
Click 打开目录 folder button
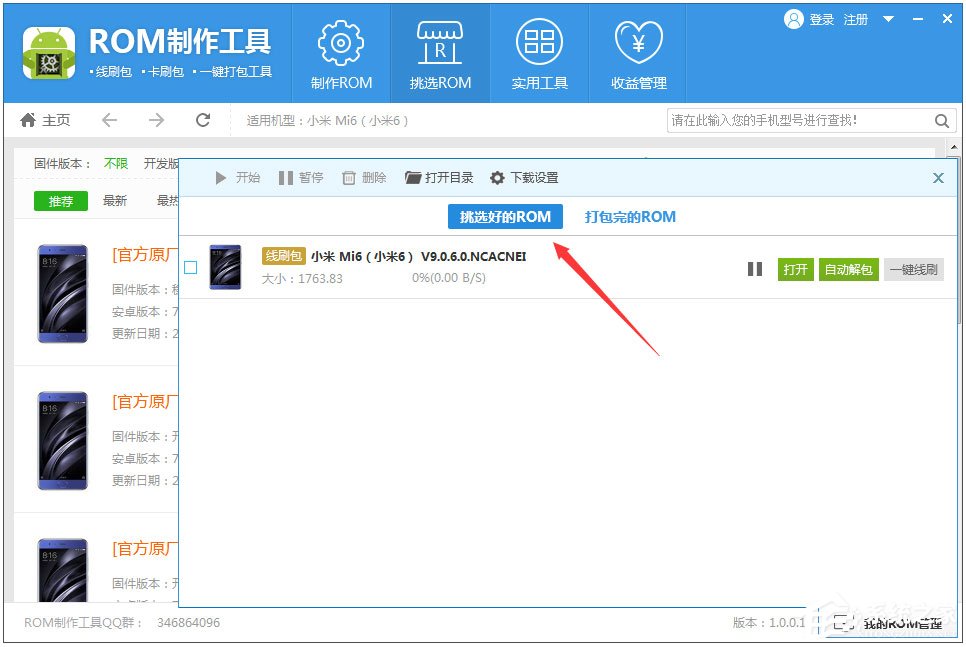pyautogui.click(x=439, y=178)
